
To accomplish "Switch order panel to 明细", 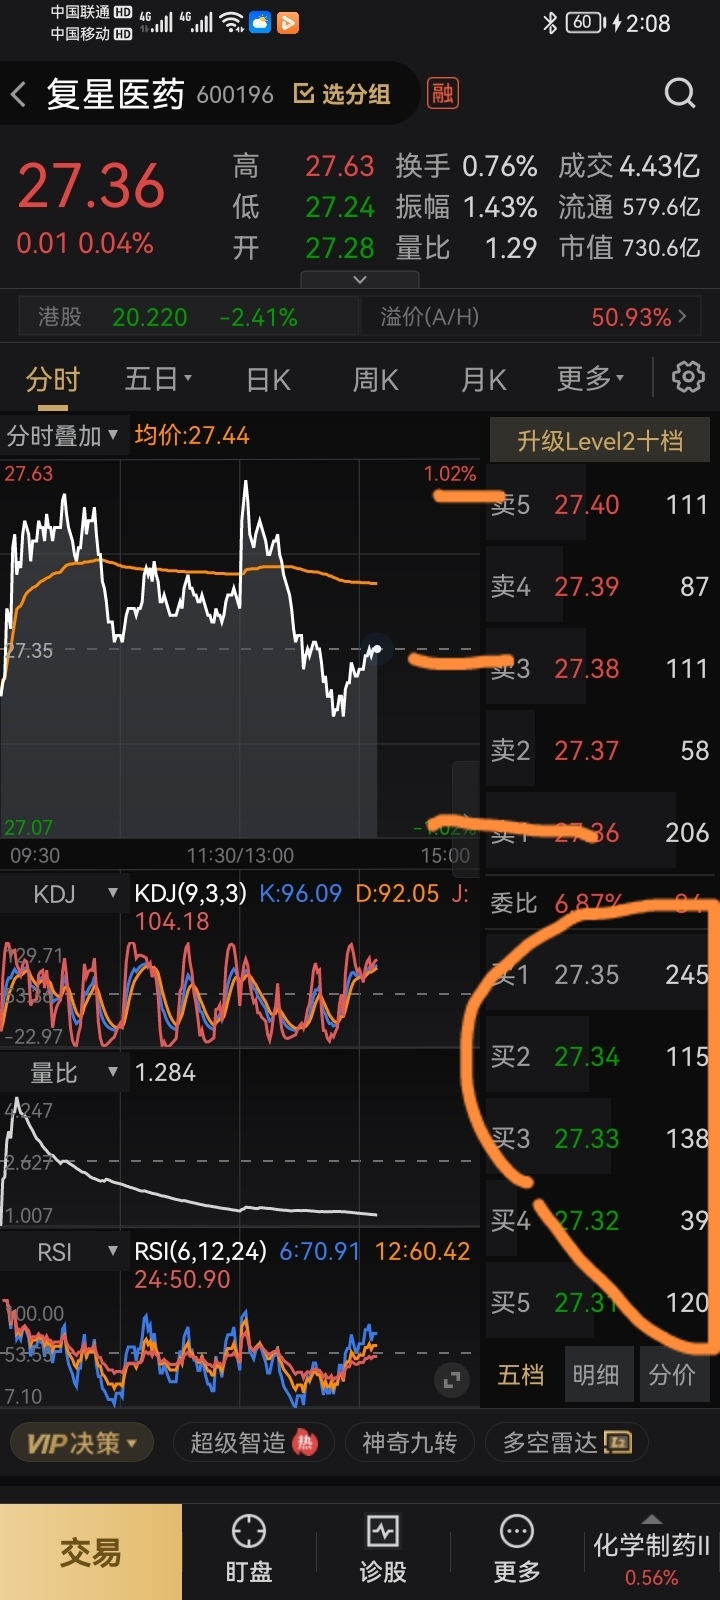I will click(x=596, y=1375).
